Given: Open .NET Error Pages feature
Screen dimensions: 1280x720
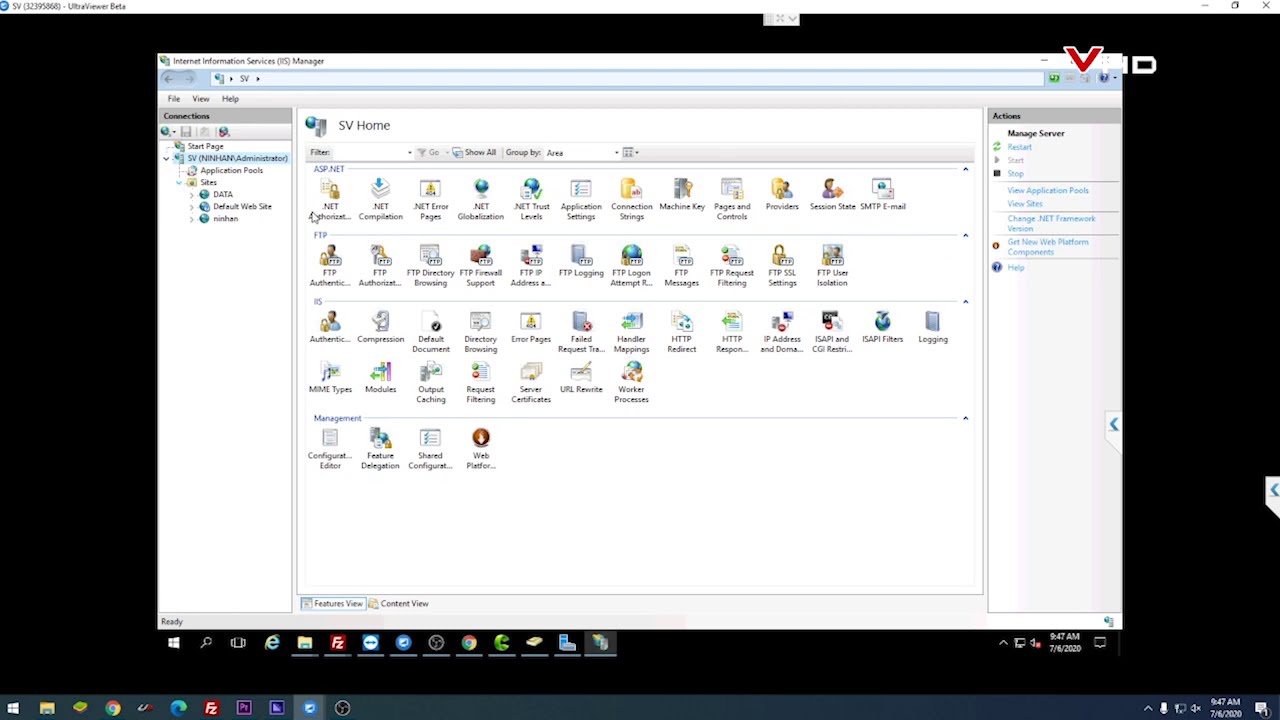Looking at the screenshot, I should (430, 199).
